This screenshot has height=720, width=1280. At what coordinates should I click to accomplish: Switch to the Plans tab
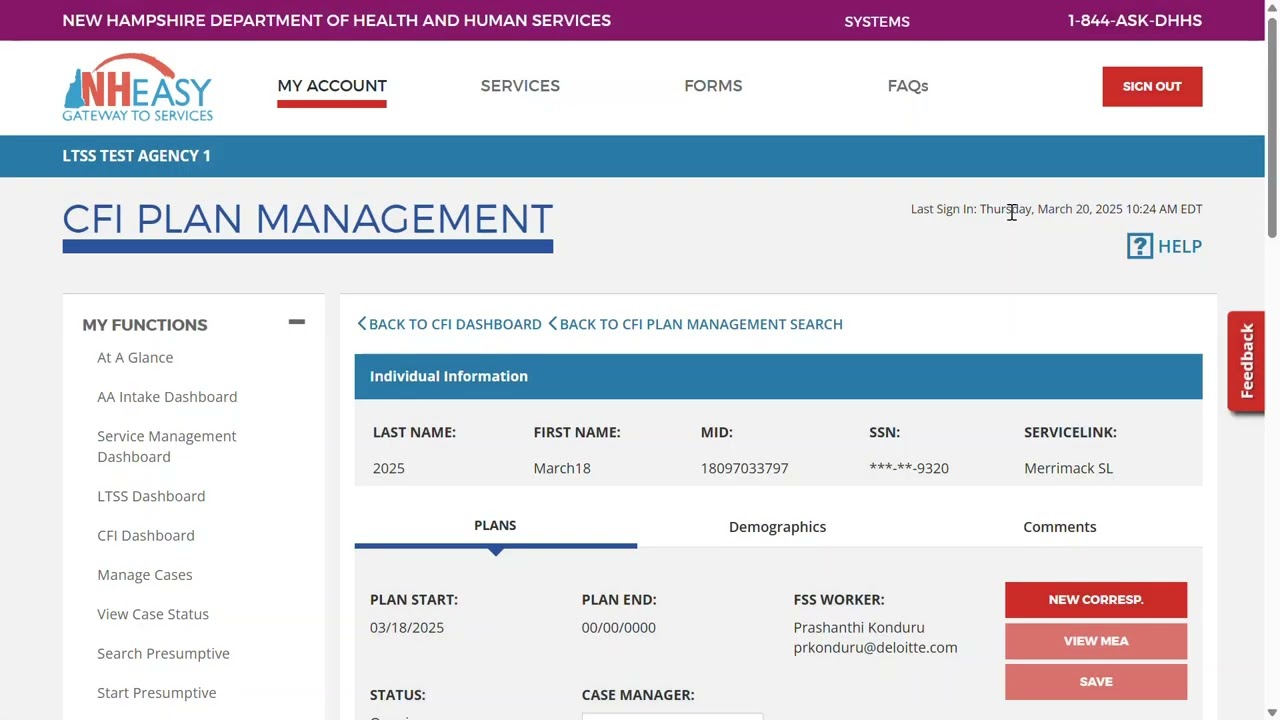(x=495, y=526)
